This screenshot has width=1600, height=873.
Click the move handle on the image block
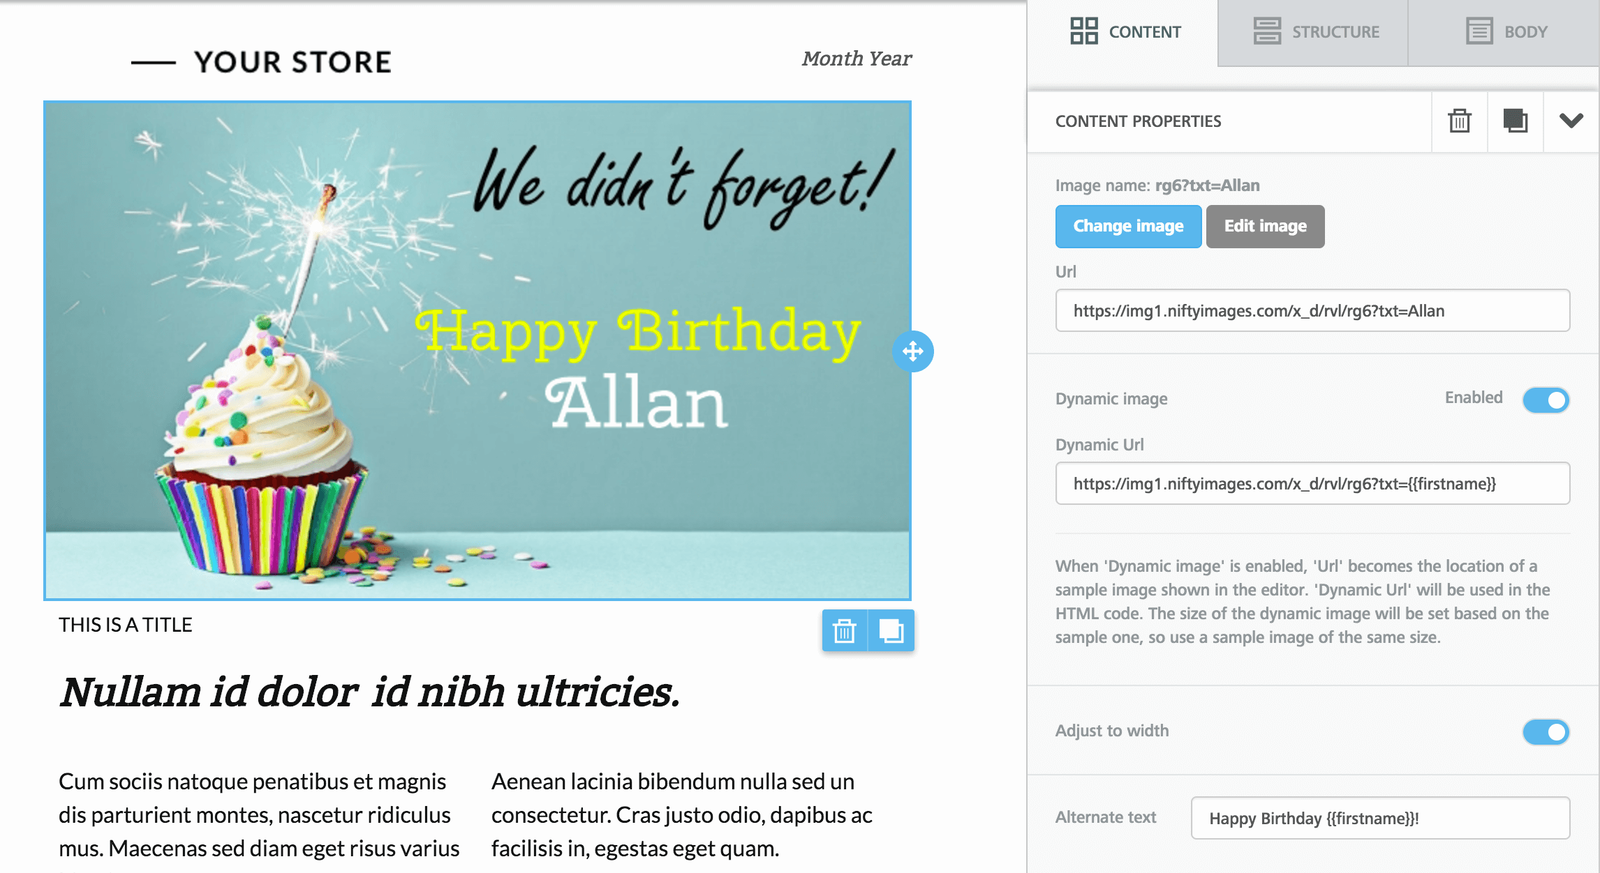[912, 351]
